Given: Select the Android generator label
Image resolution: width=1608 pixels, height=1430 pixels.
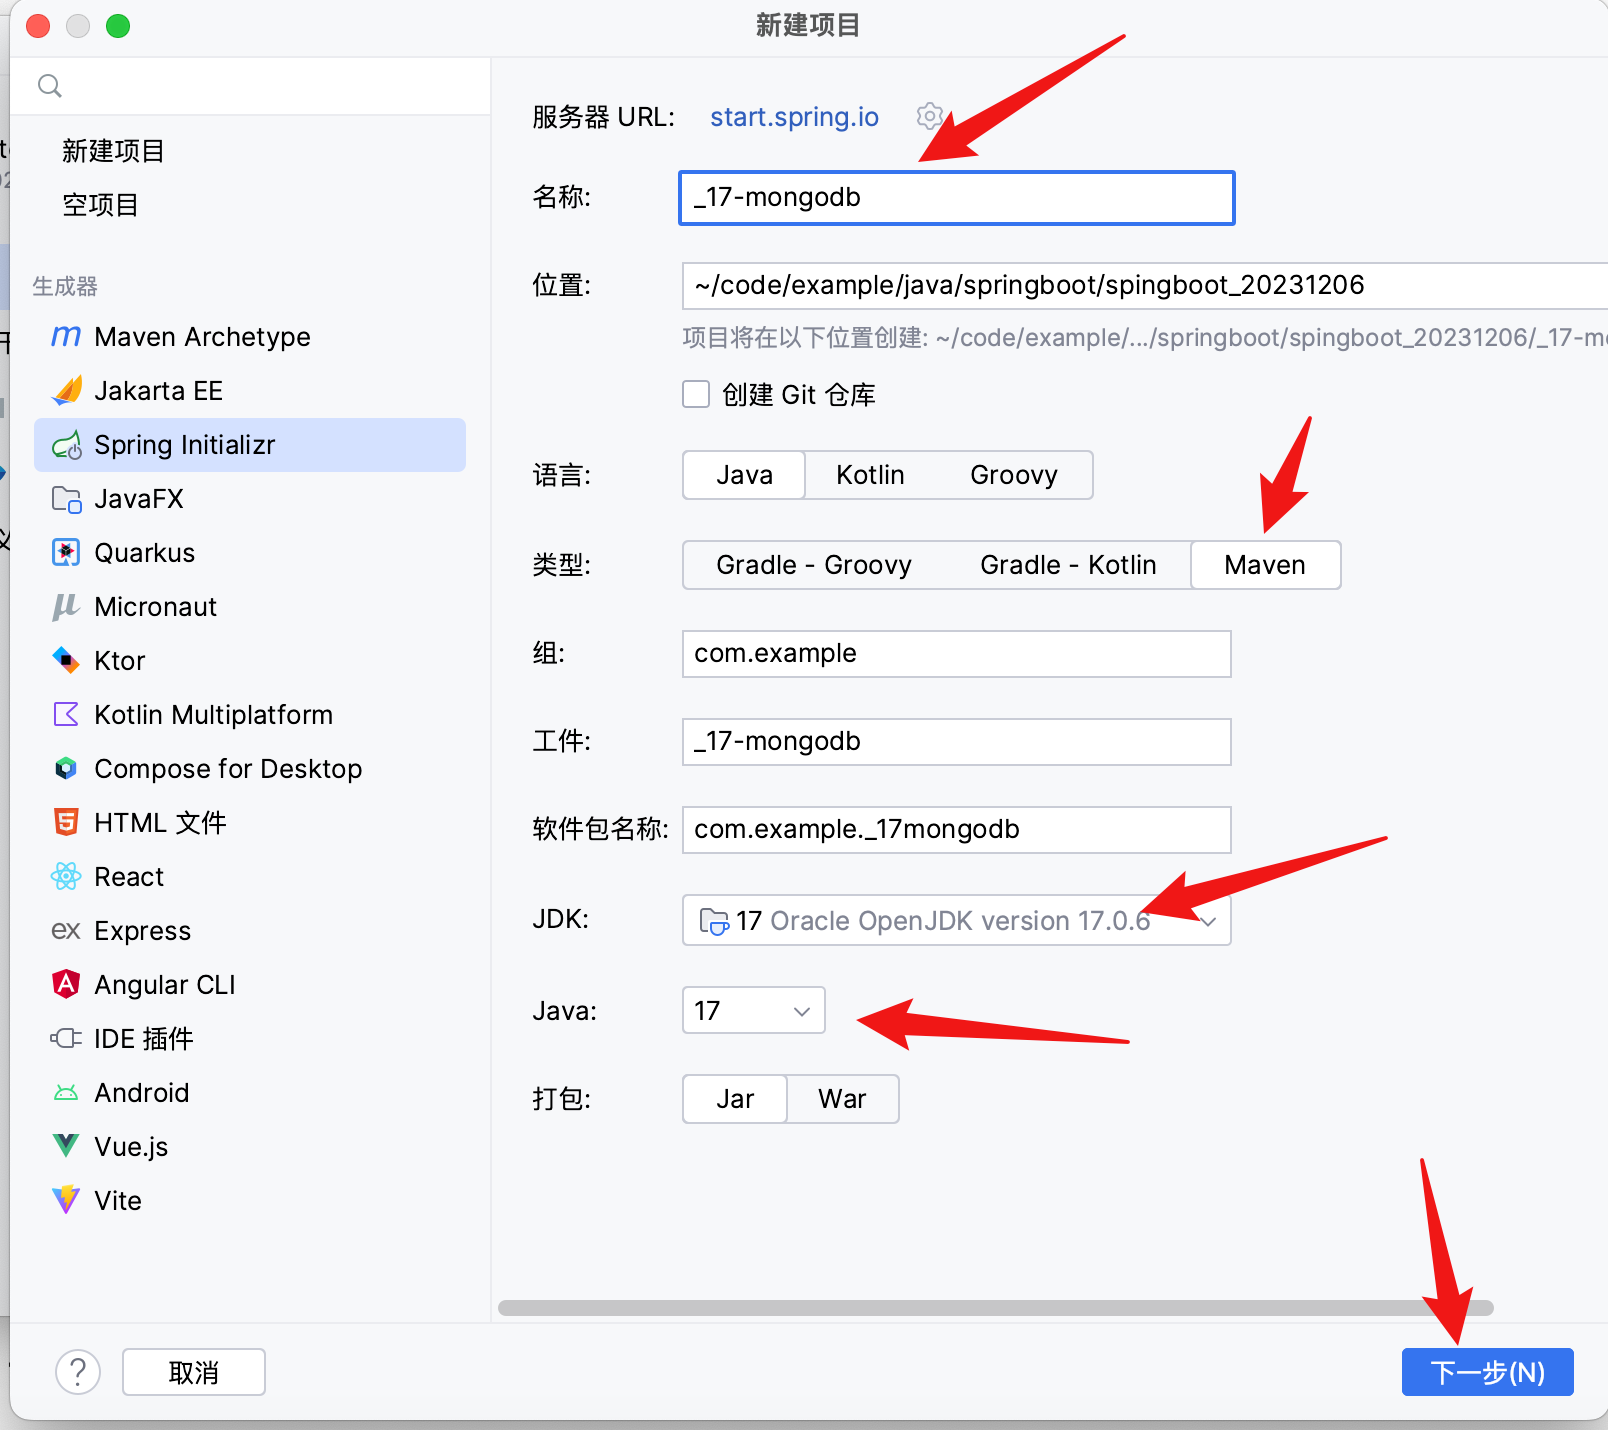Looking at the screenshot, I should [x=141, y=1093].
